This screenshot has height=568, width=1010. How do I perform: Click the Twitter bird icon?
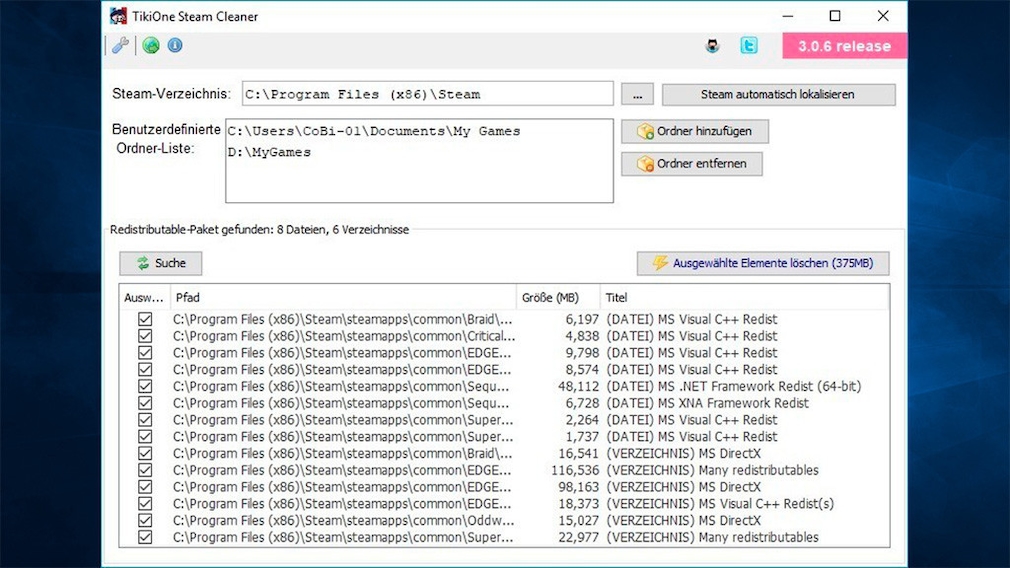pyautogui.click(x=748, y=45)
